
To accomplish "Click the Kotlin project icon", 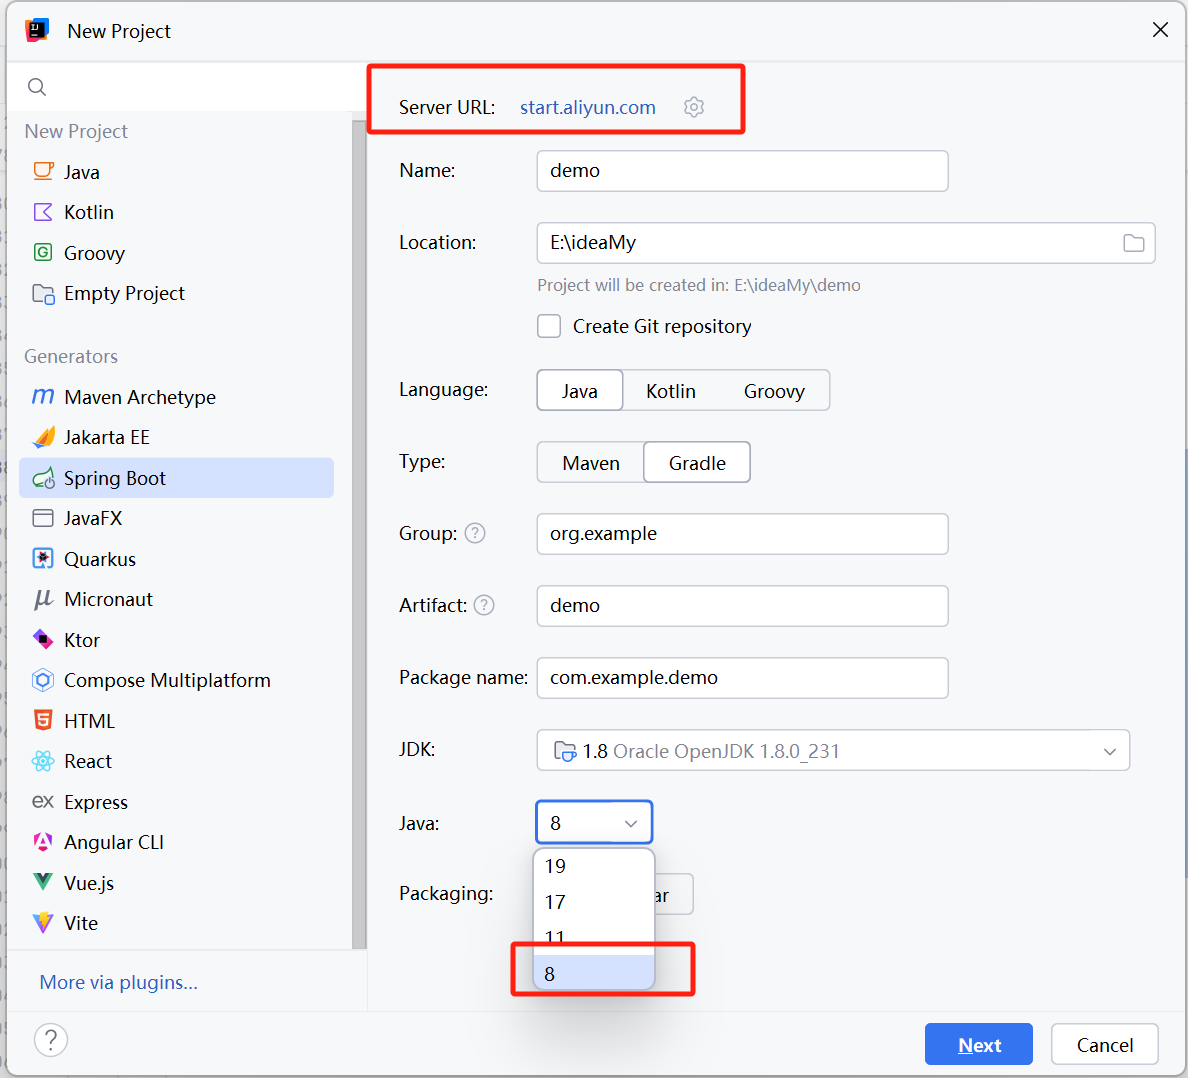I will [x=43, y=212].
